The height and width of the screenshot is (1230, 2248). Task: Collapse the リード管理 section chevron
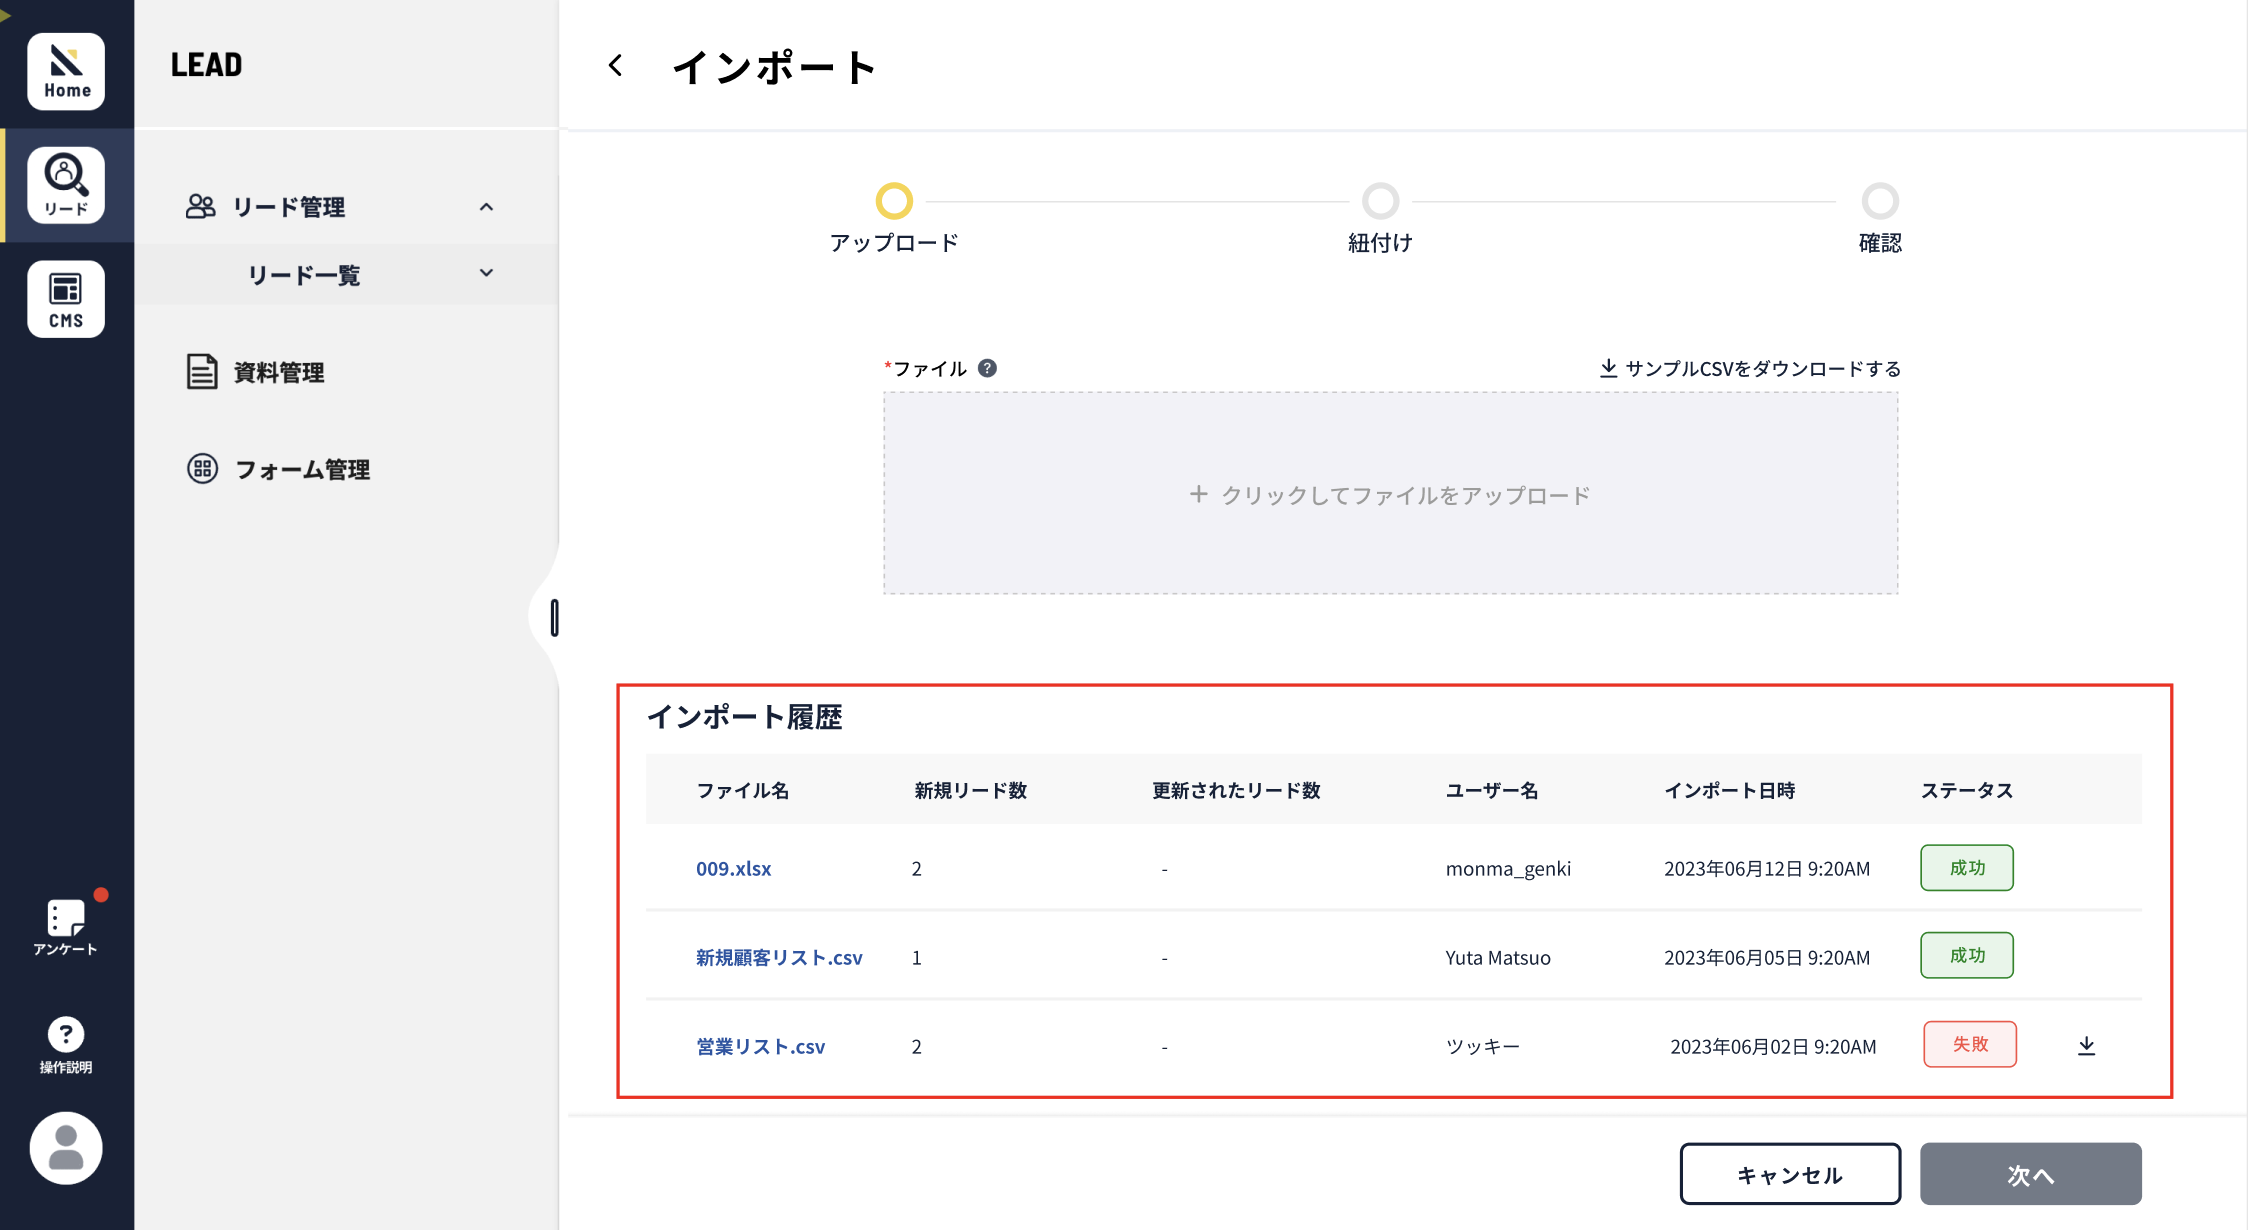tap(486, 207)
